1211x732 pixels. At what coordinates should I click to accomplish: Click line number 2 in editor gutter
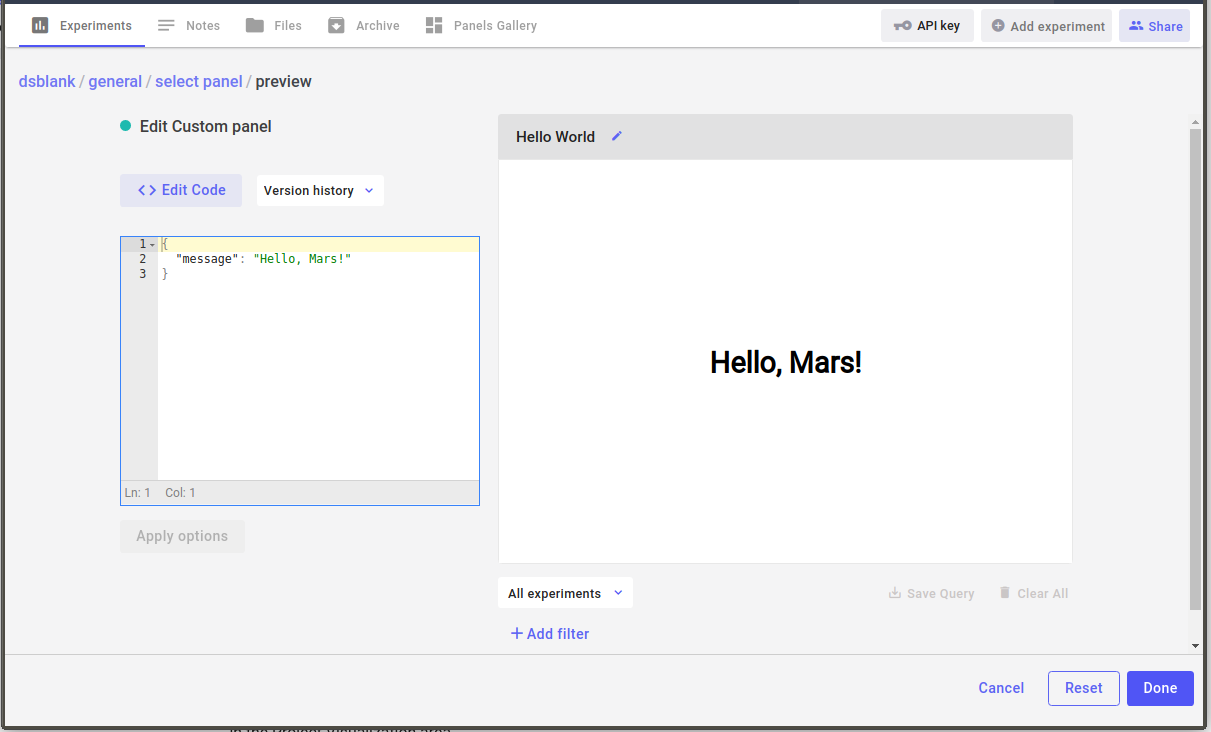coord(143,259)
